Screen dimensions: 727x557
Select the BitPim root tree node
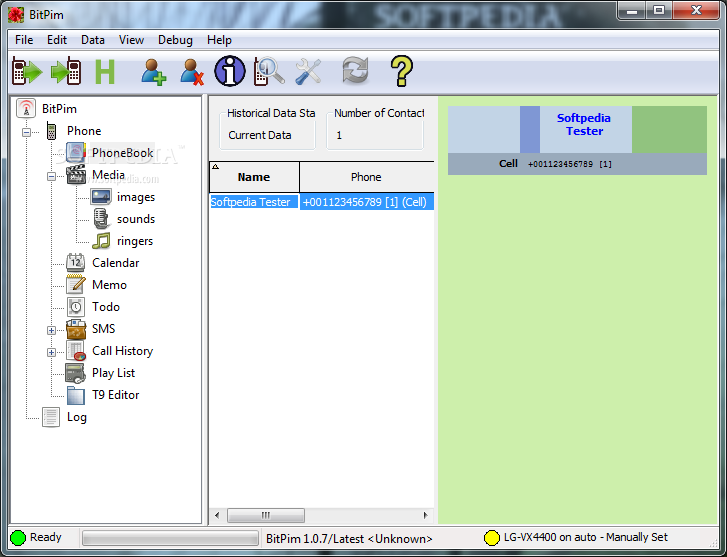click(59, 109)
